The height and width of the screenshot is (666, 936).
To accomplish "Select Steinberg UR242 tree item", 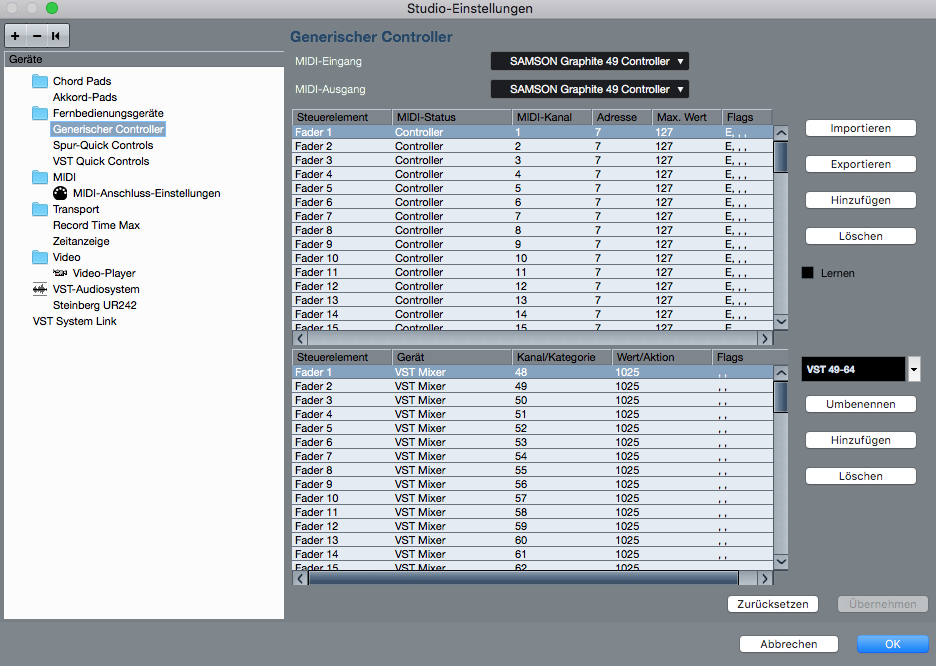I will click(94, 306).
